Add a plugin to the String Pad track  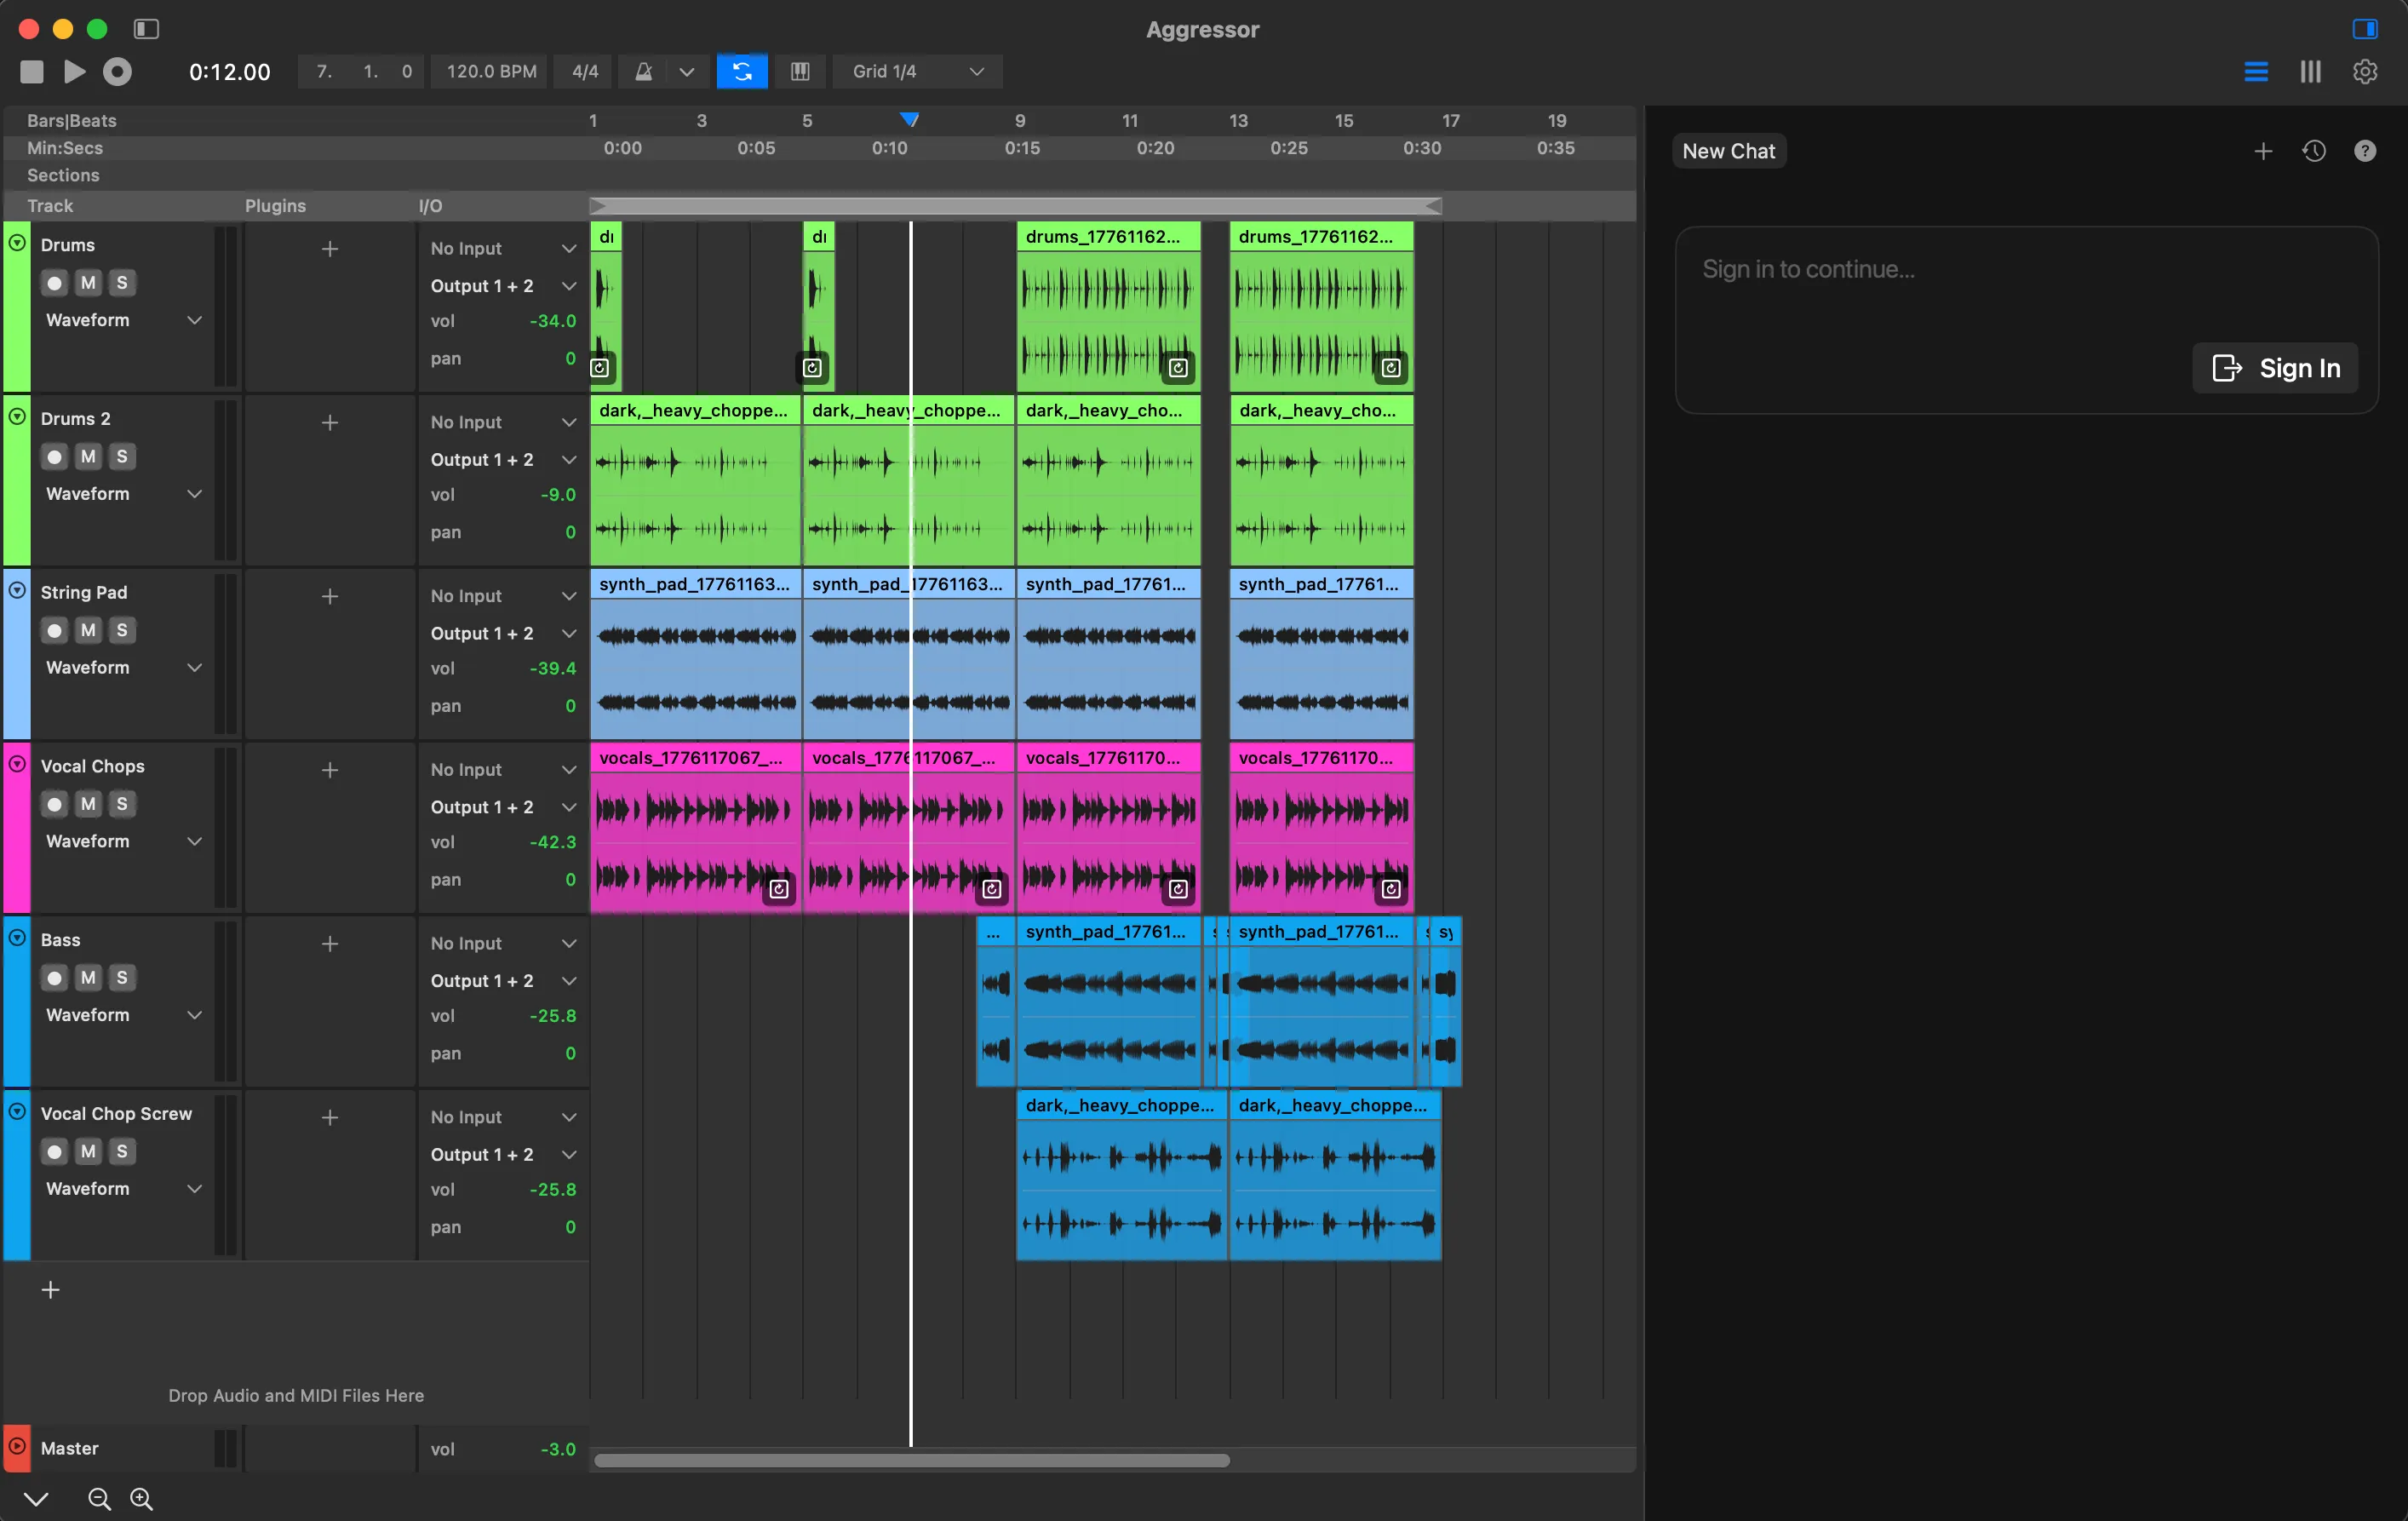click(330, 597)
